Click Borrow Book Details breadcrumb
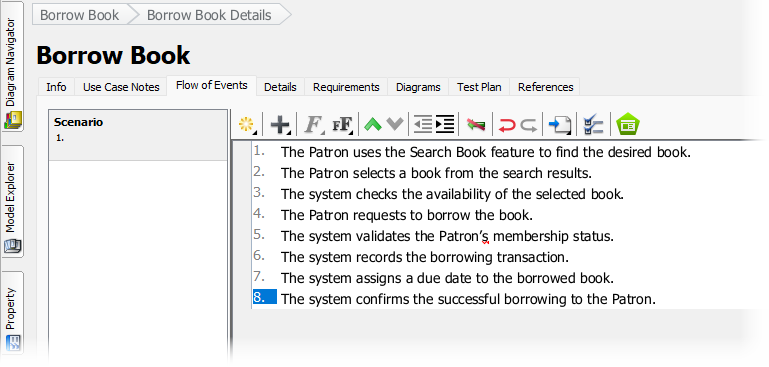 209,15
